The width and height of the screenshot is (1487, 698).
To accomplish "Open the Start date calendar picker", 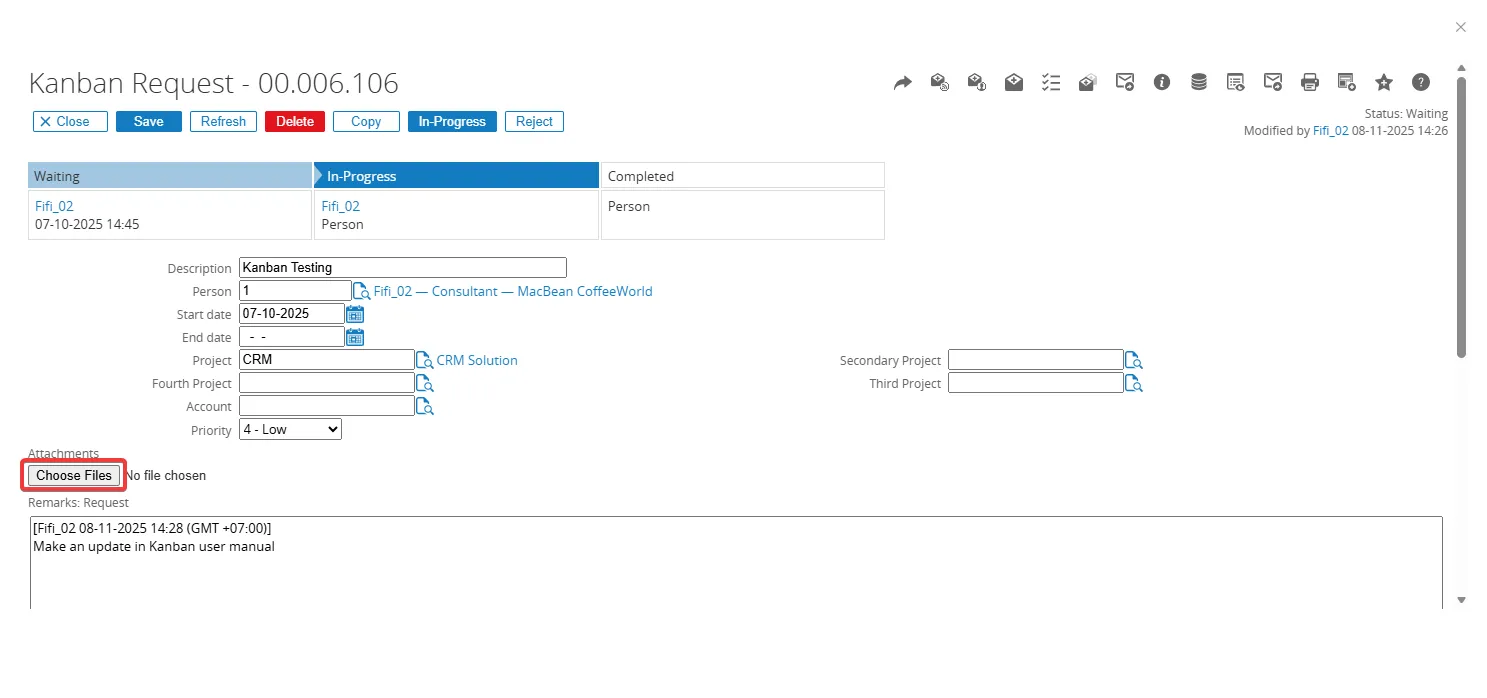I will (x=355, y=313).
